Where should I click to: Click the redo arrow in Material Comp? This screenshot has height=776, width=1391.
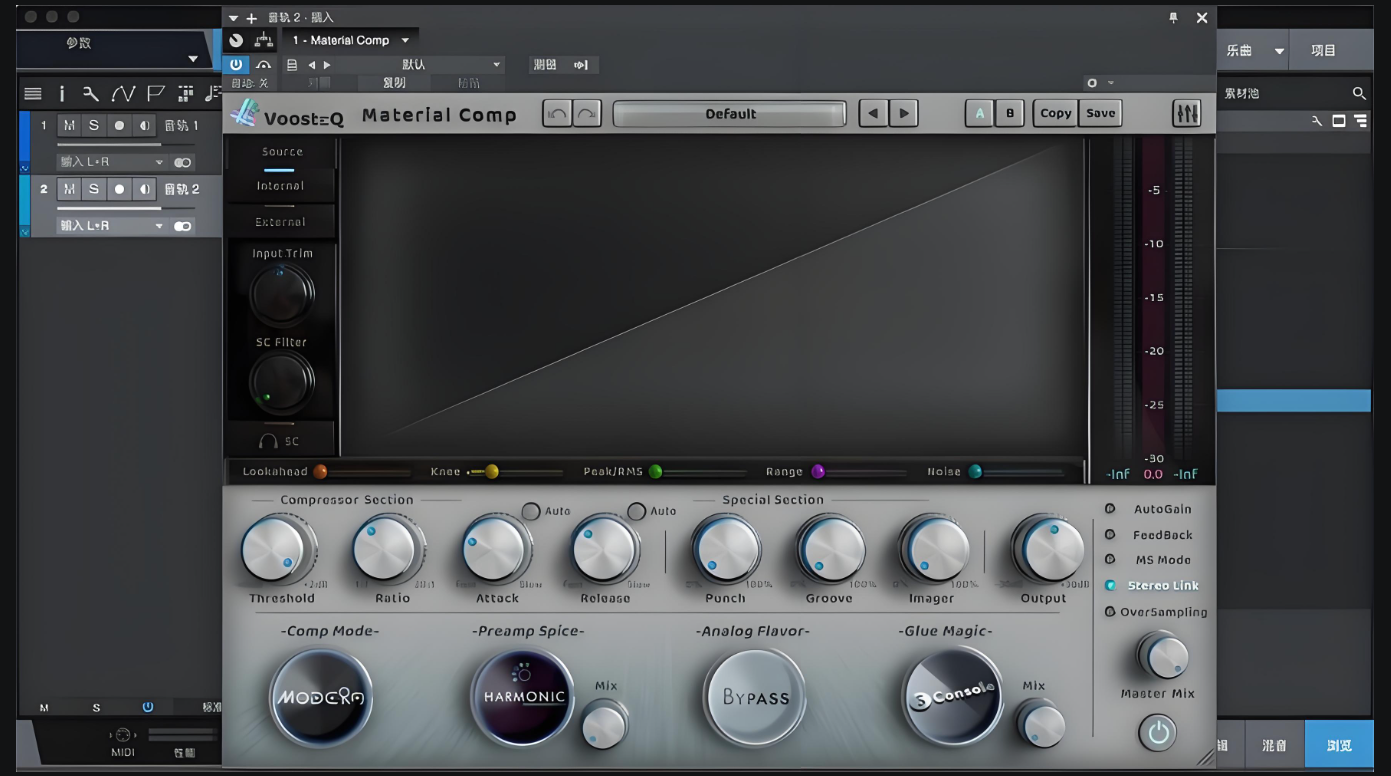[x=587, y=114]
